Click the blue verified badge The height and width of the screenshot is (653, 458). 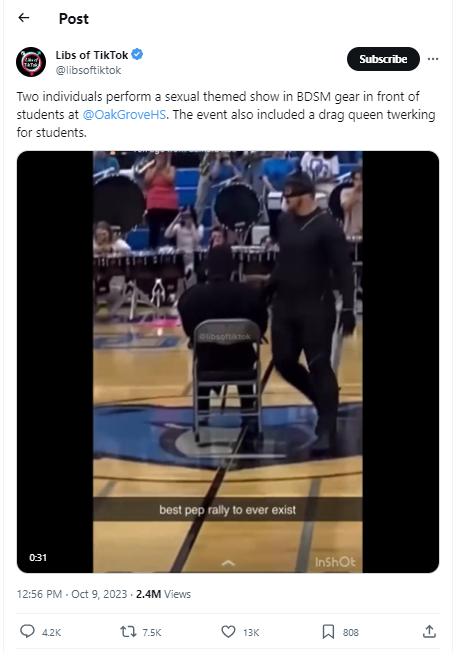click(137, 54)
